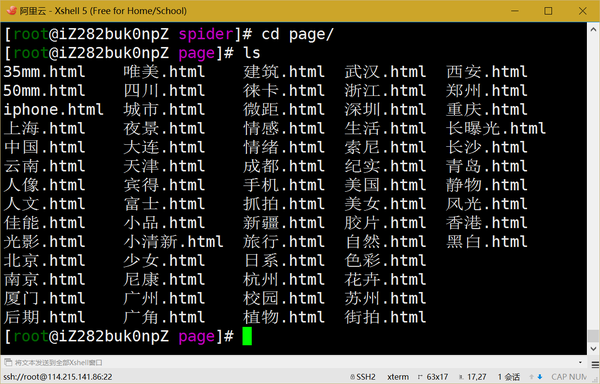Image resolution: width=600 pixels, height=384 pixels.
Task: Click the '1 会话' session count
Action: point(509,377)
